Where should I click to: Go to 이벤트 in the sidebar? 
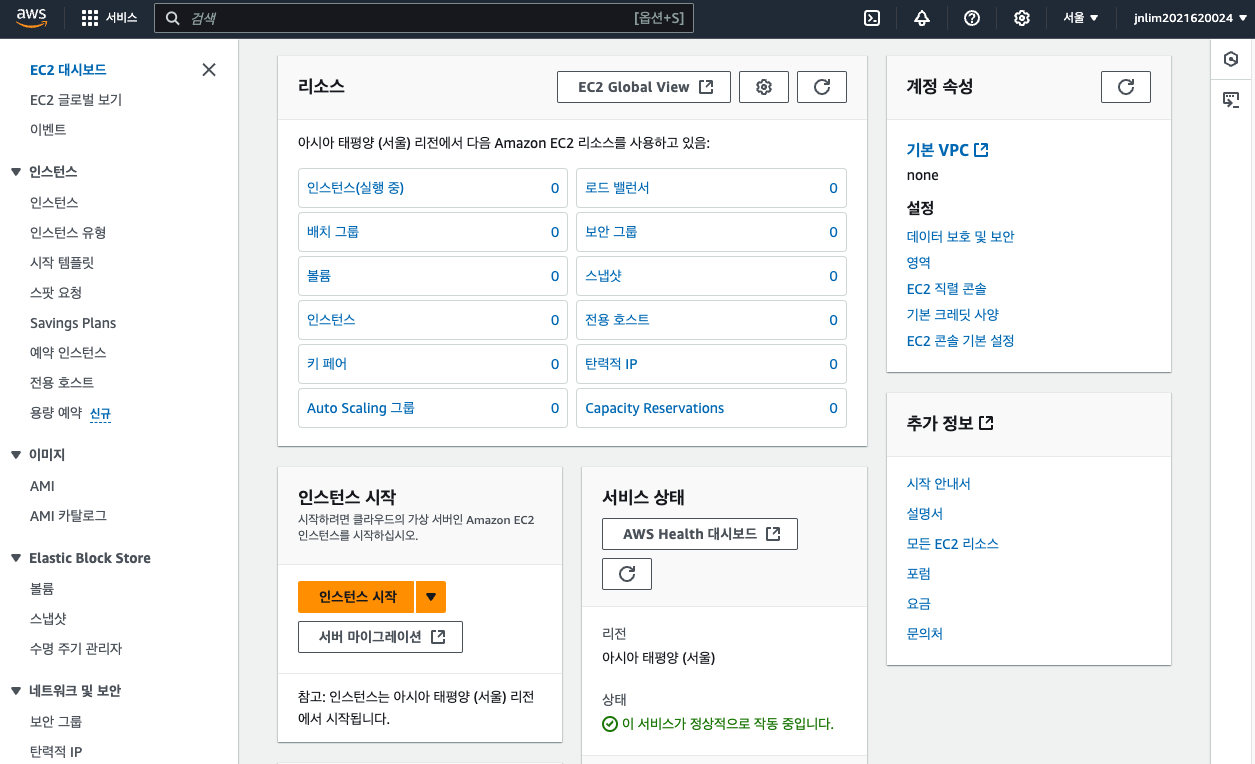pyautogui.click(x=48, y=130)
